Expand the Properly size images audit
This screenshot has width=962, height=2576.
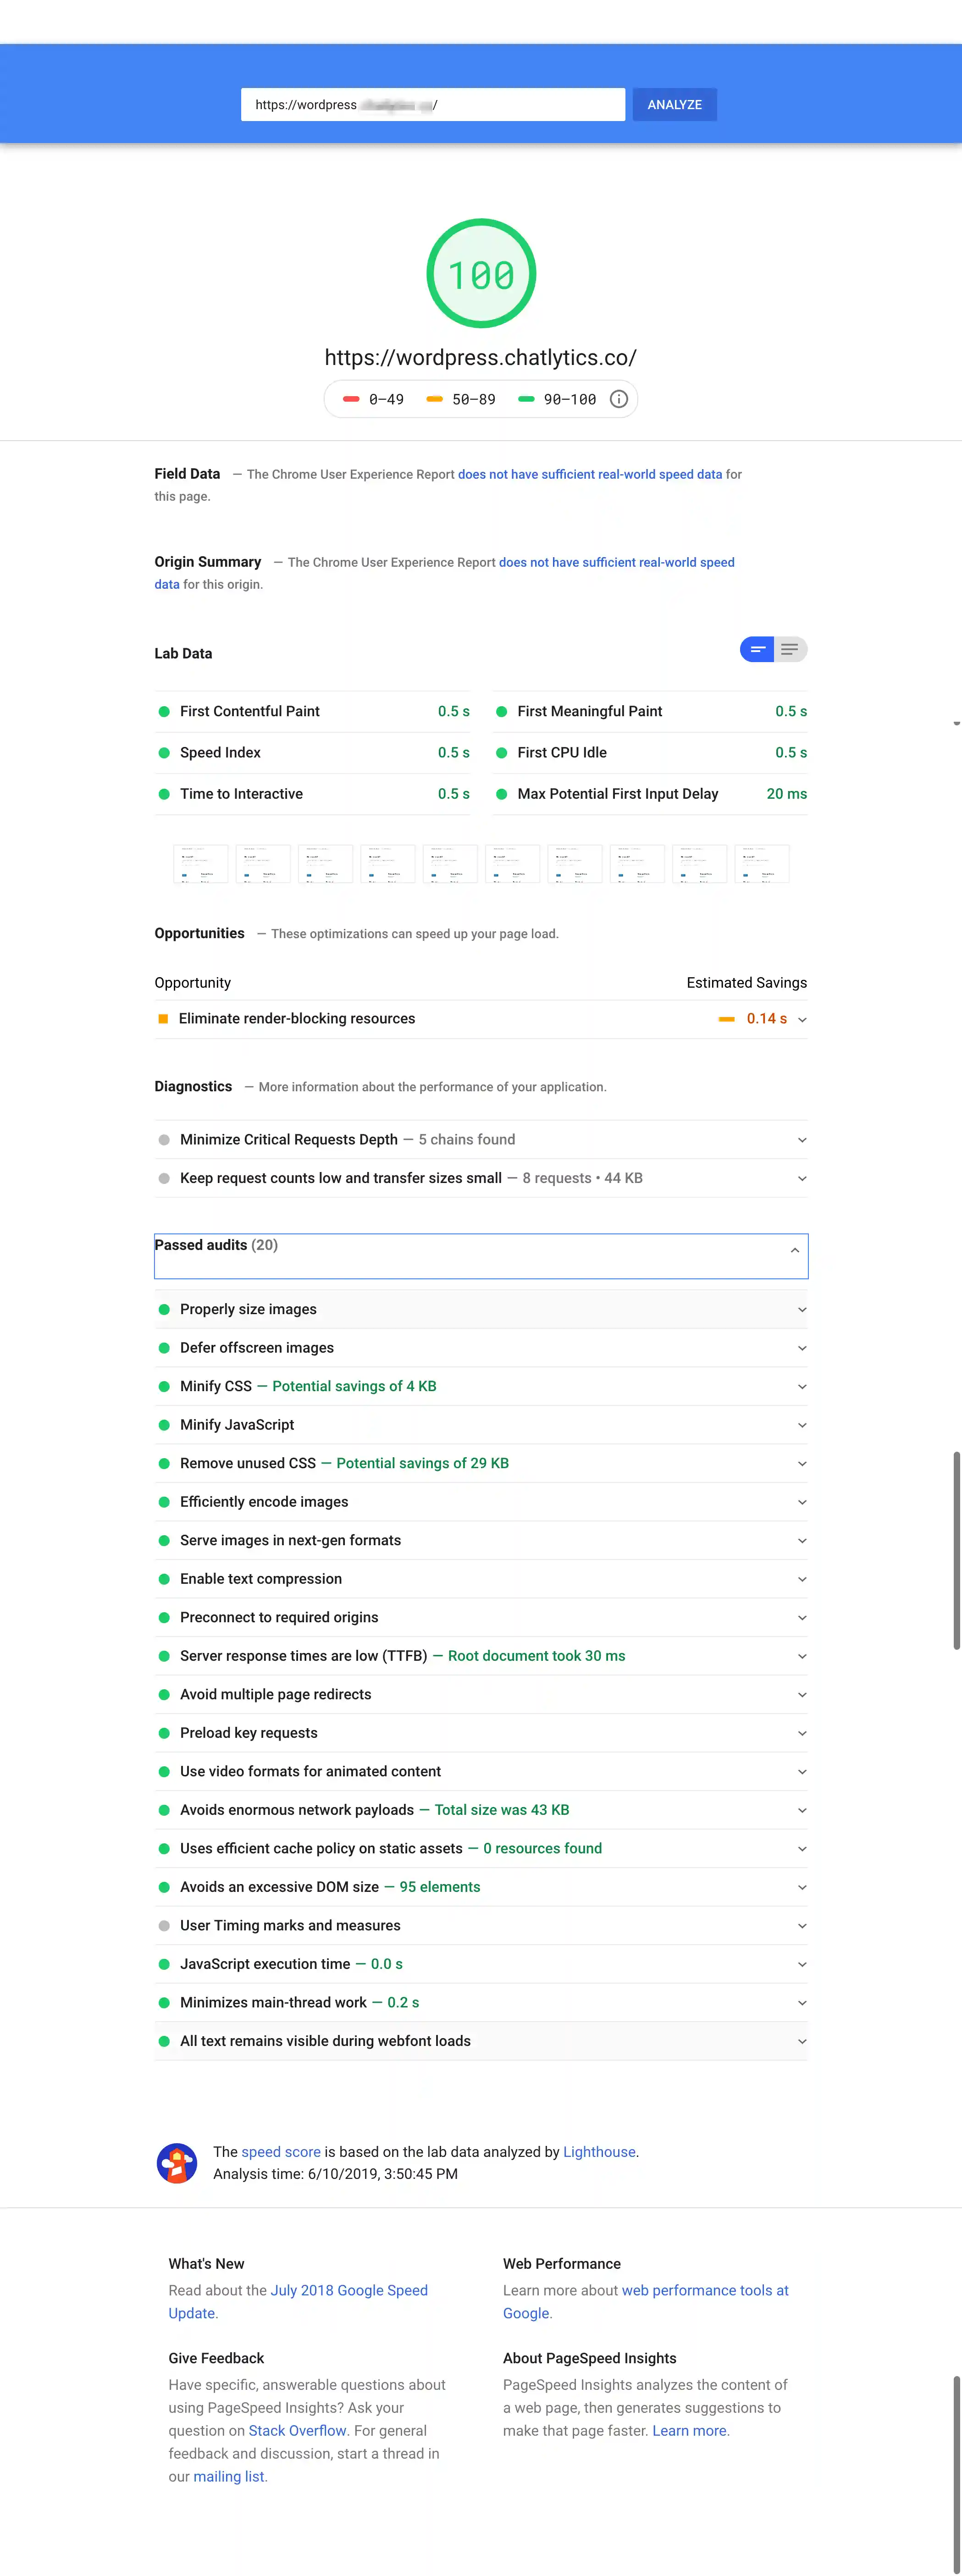(x=801, y=1308)
